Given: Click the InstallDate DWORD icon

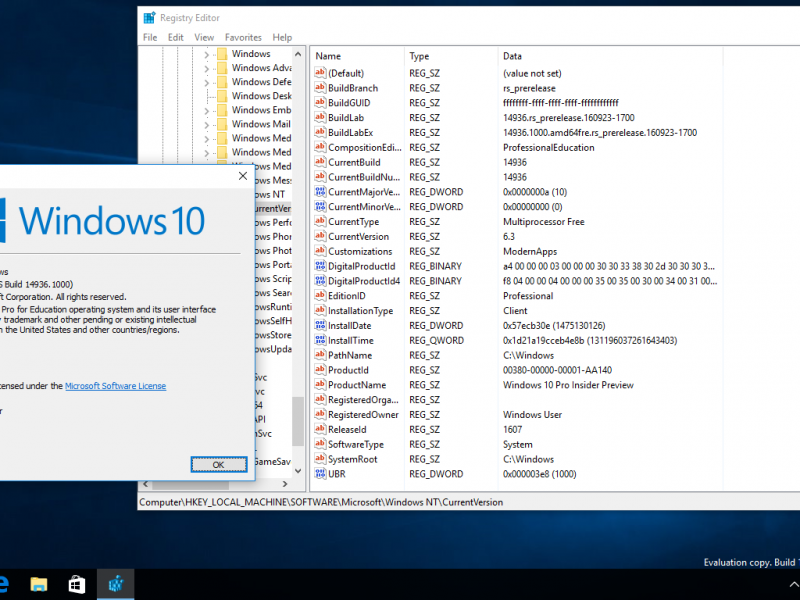Looking at the screenshot, I should [x=320, y=326].
